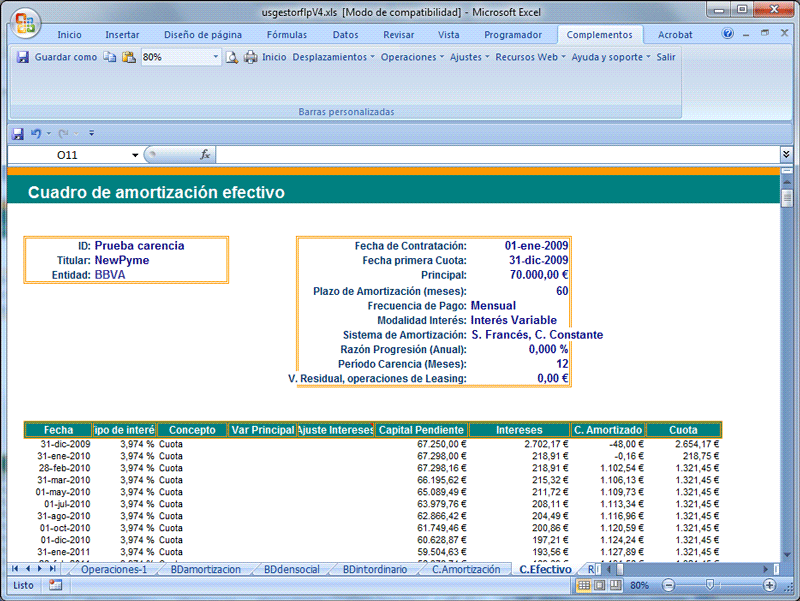Select cell with 31-dic-2009 in Fecha column
The image size is (800, 601).
[58, 444]
